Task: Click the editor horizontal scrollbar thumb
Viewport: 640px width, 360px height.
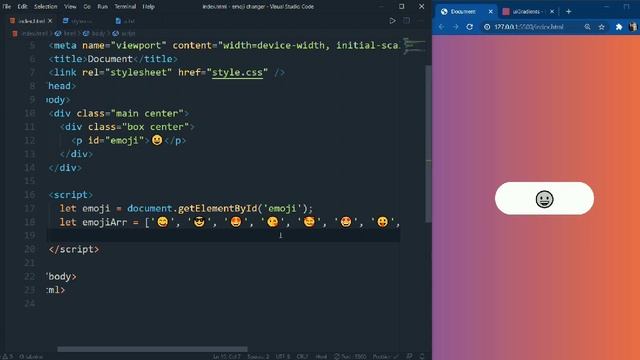Action: 152,349
